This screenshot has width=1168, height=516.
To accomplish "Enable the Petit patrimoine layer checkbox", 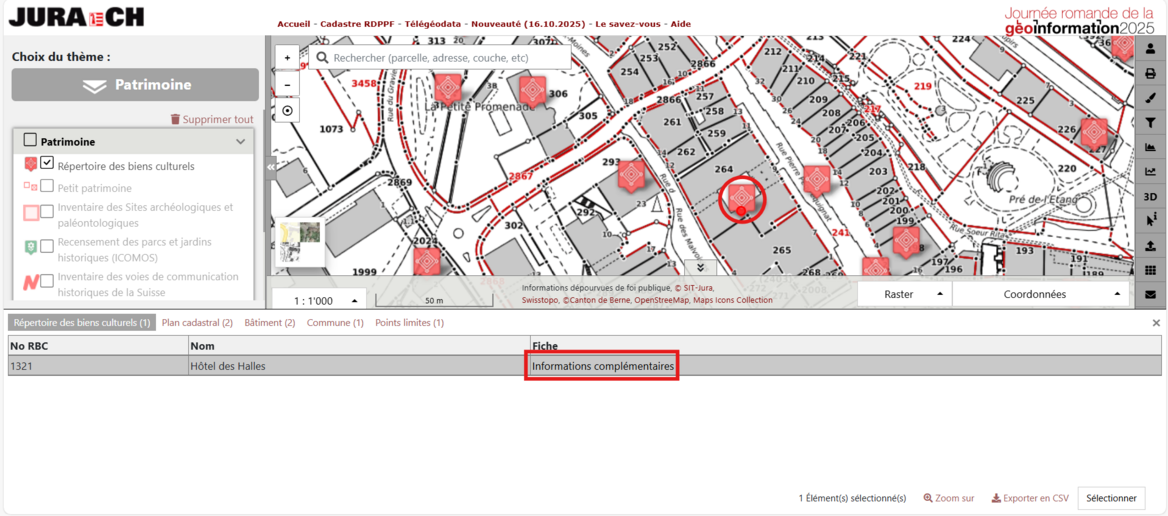I will pyautogui.click(x=47, y=187).
